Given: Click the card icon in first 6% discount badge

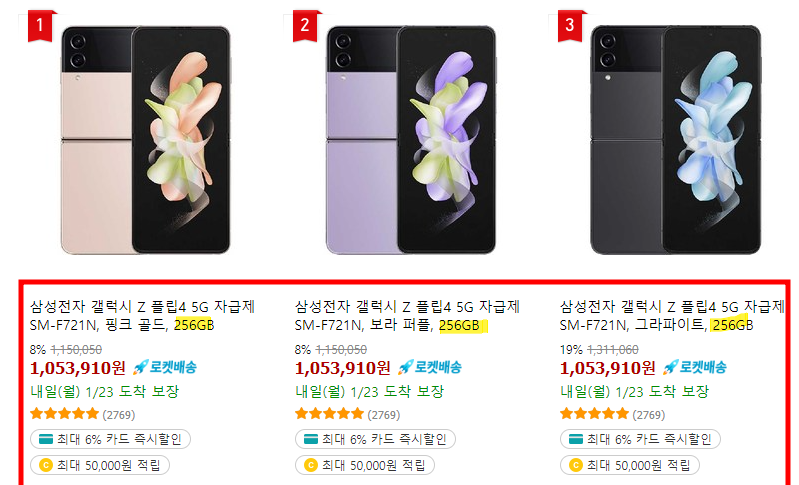Looking at the screenshot, I should click(46, 439).
